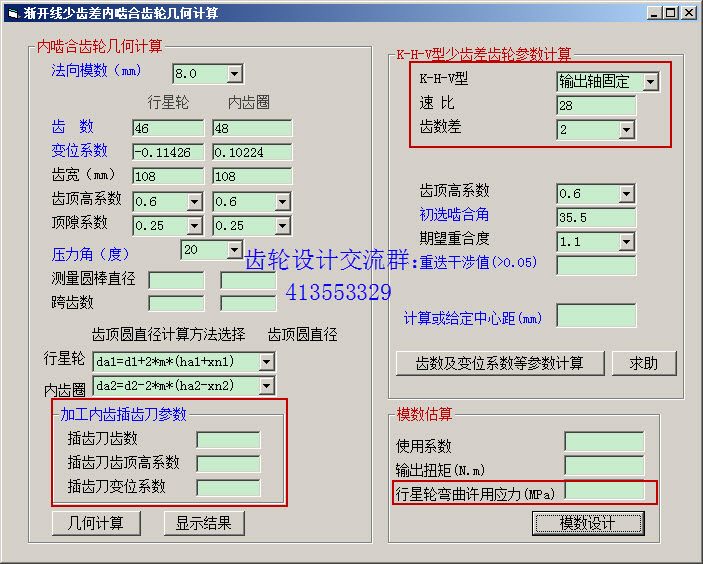Image resolution: width=703 pixels, height=564 pixels.
Task: Click the 行星轮 跨齿数 field
Action: 176,303
